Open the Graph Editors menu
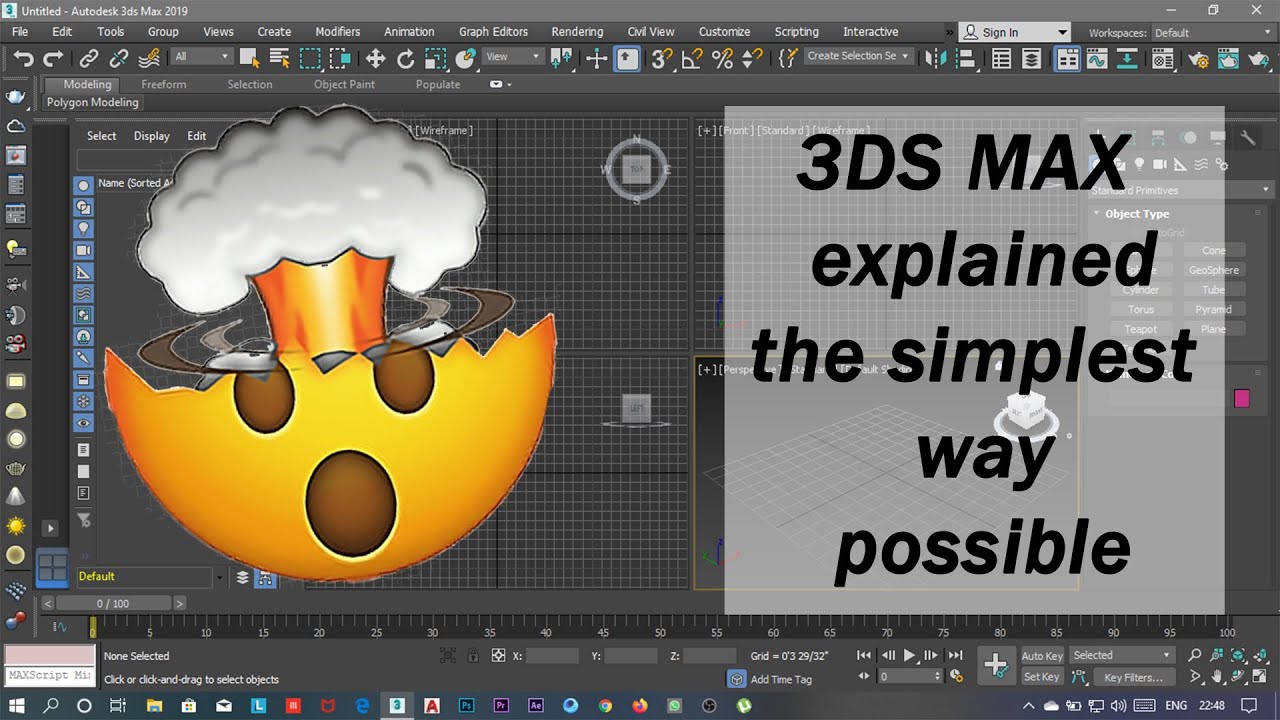The image size is (1280, 720). coord(493,32)
